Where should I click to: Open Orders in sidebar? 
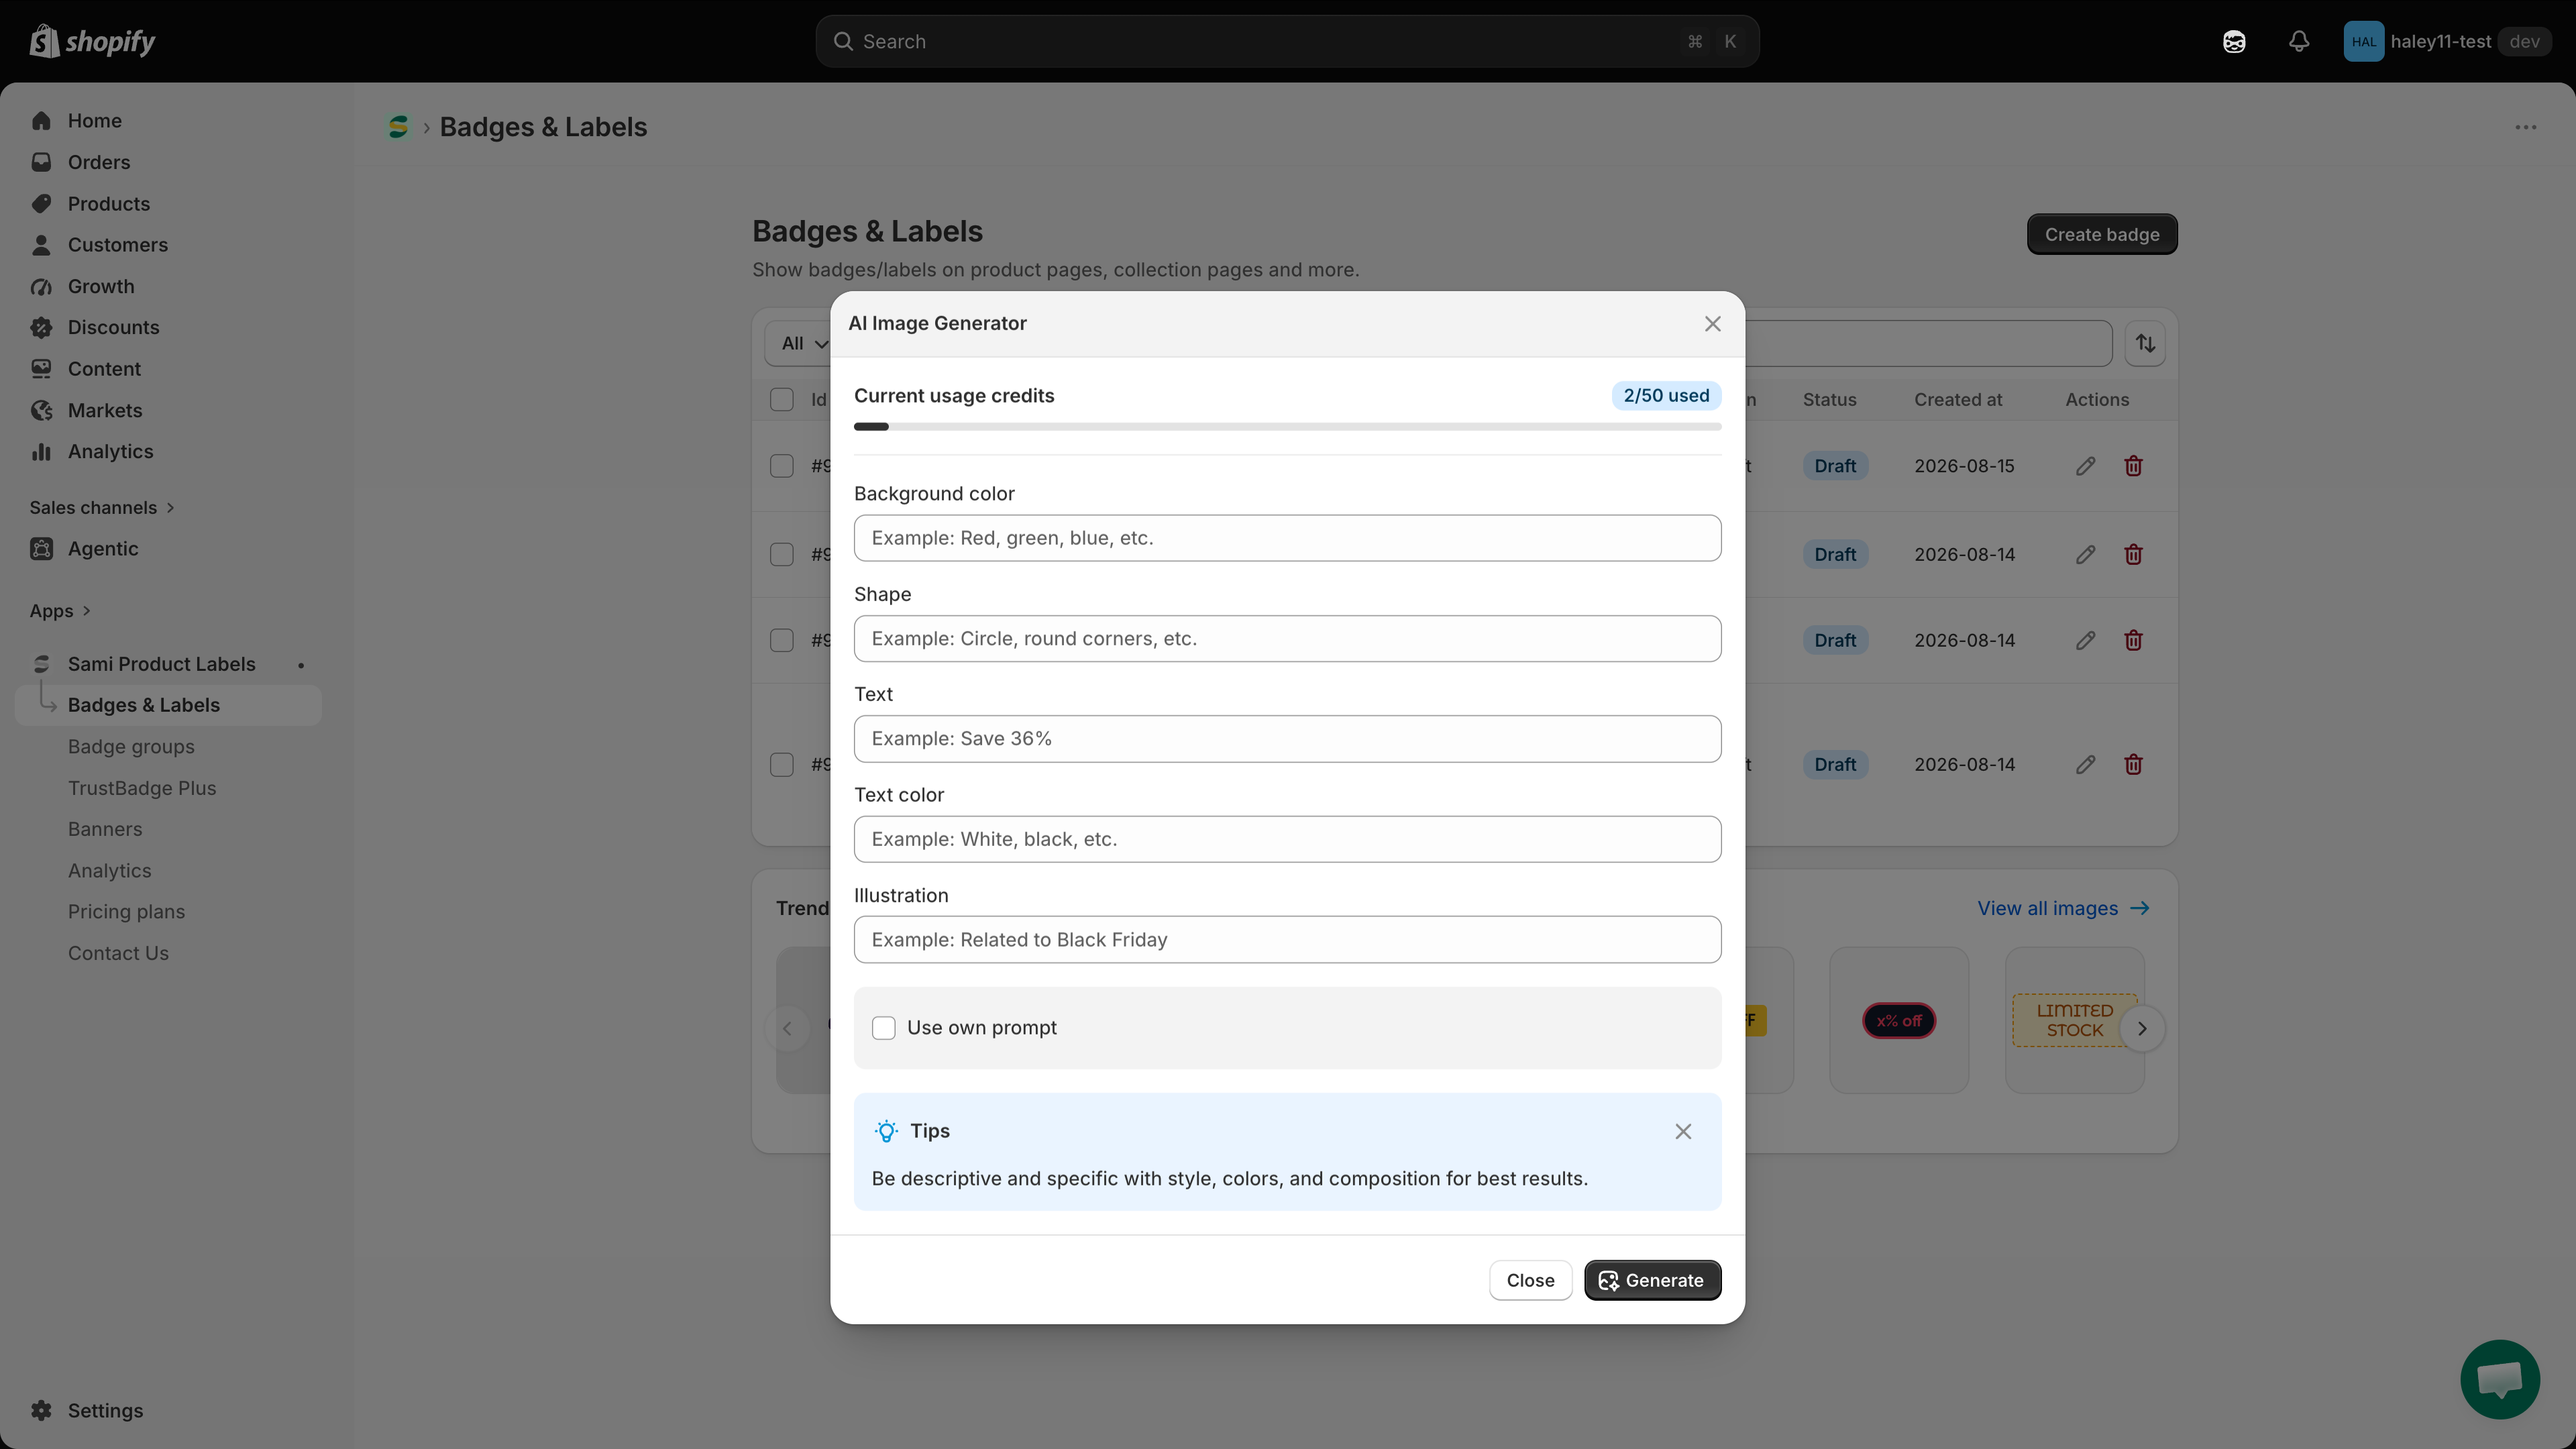98,162
